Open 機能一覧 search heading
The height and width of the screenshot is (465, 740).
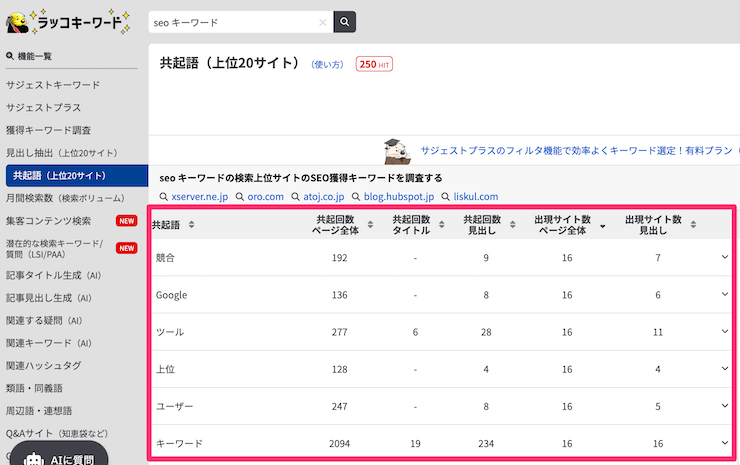click(x=29, y=56)
